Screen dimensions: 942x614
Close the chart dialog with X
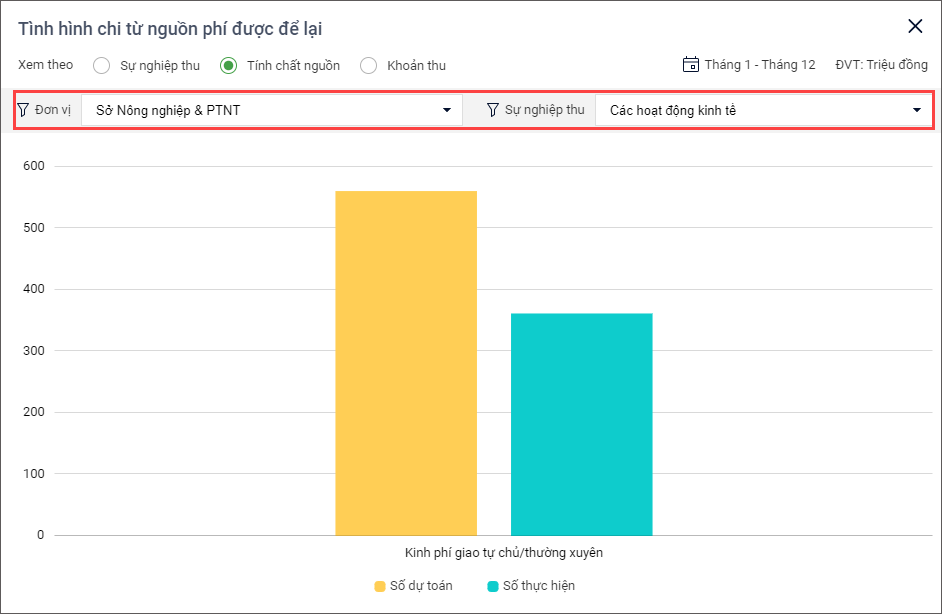tap(915, 27)
